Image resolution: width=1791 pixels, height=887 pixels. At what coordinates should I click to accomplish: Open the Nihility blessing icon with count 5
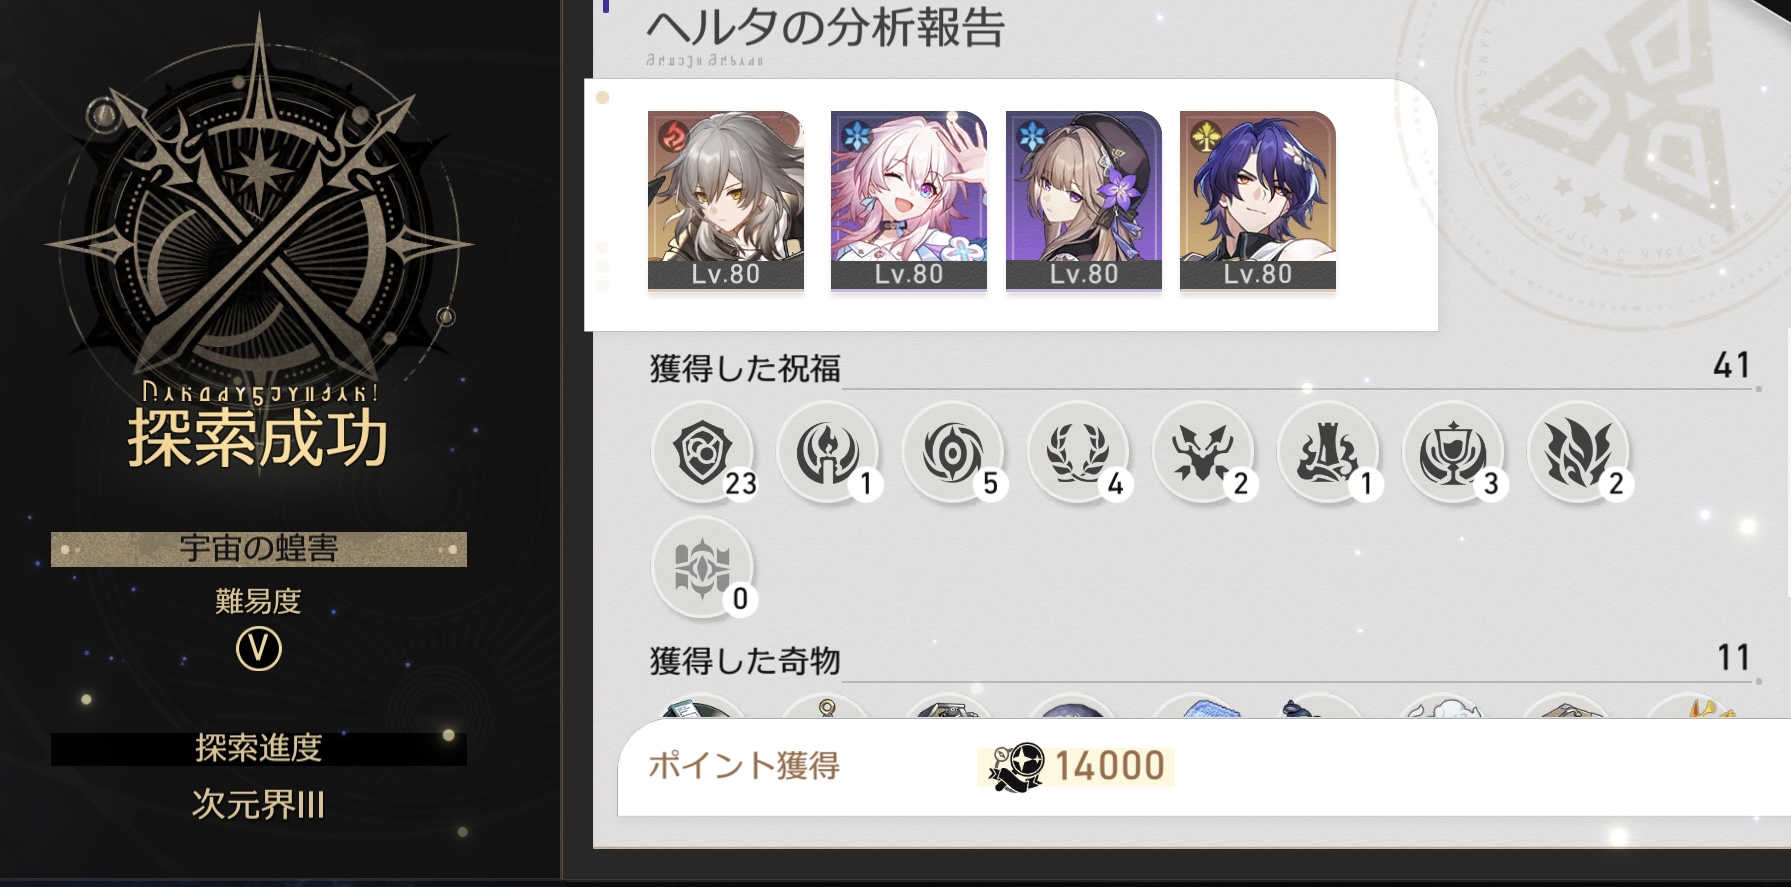953,452
